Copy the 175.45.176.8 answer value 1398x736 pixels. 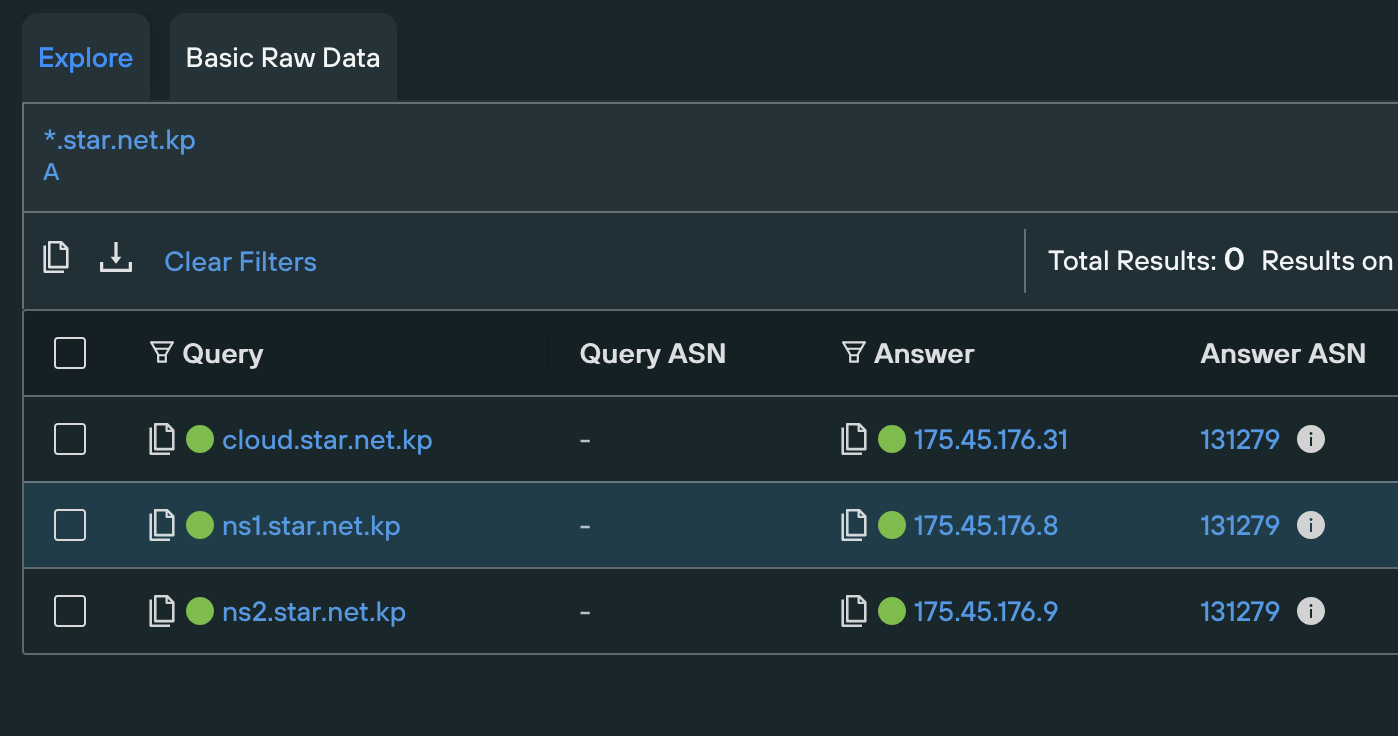tap(854, 526)
